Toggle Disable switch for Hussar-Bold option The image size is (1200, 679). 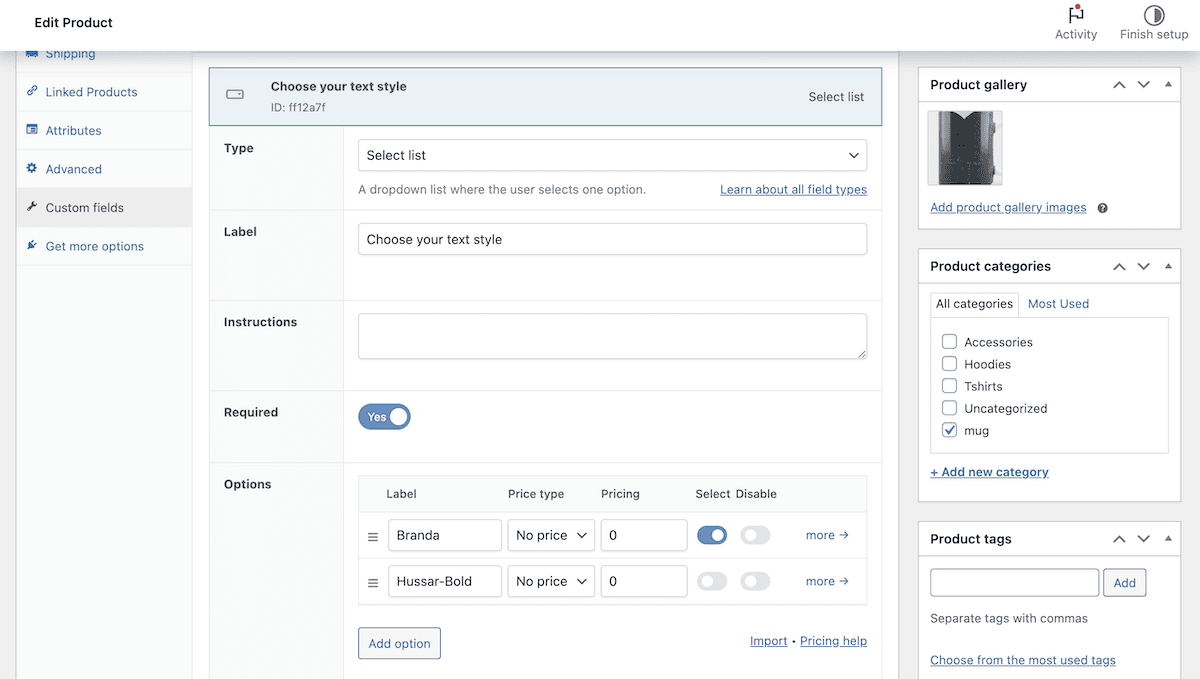[755, 581]
